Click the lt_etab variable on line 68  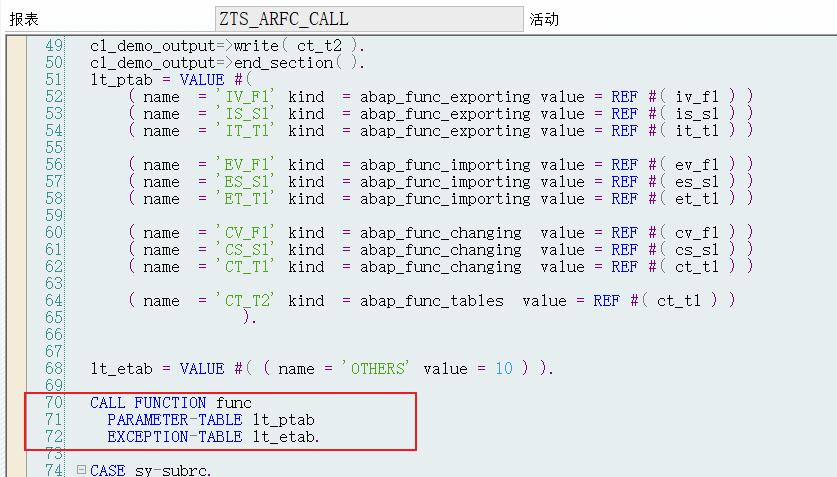(x=121, y=368)
